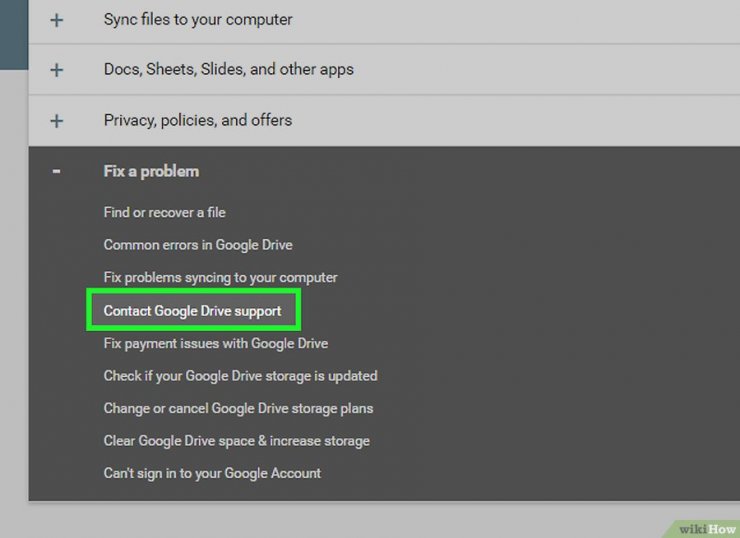Open 'Sync files to your computer' section

click(198, 20)
